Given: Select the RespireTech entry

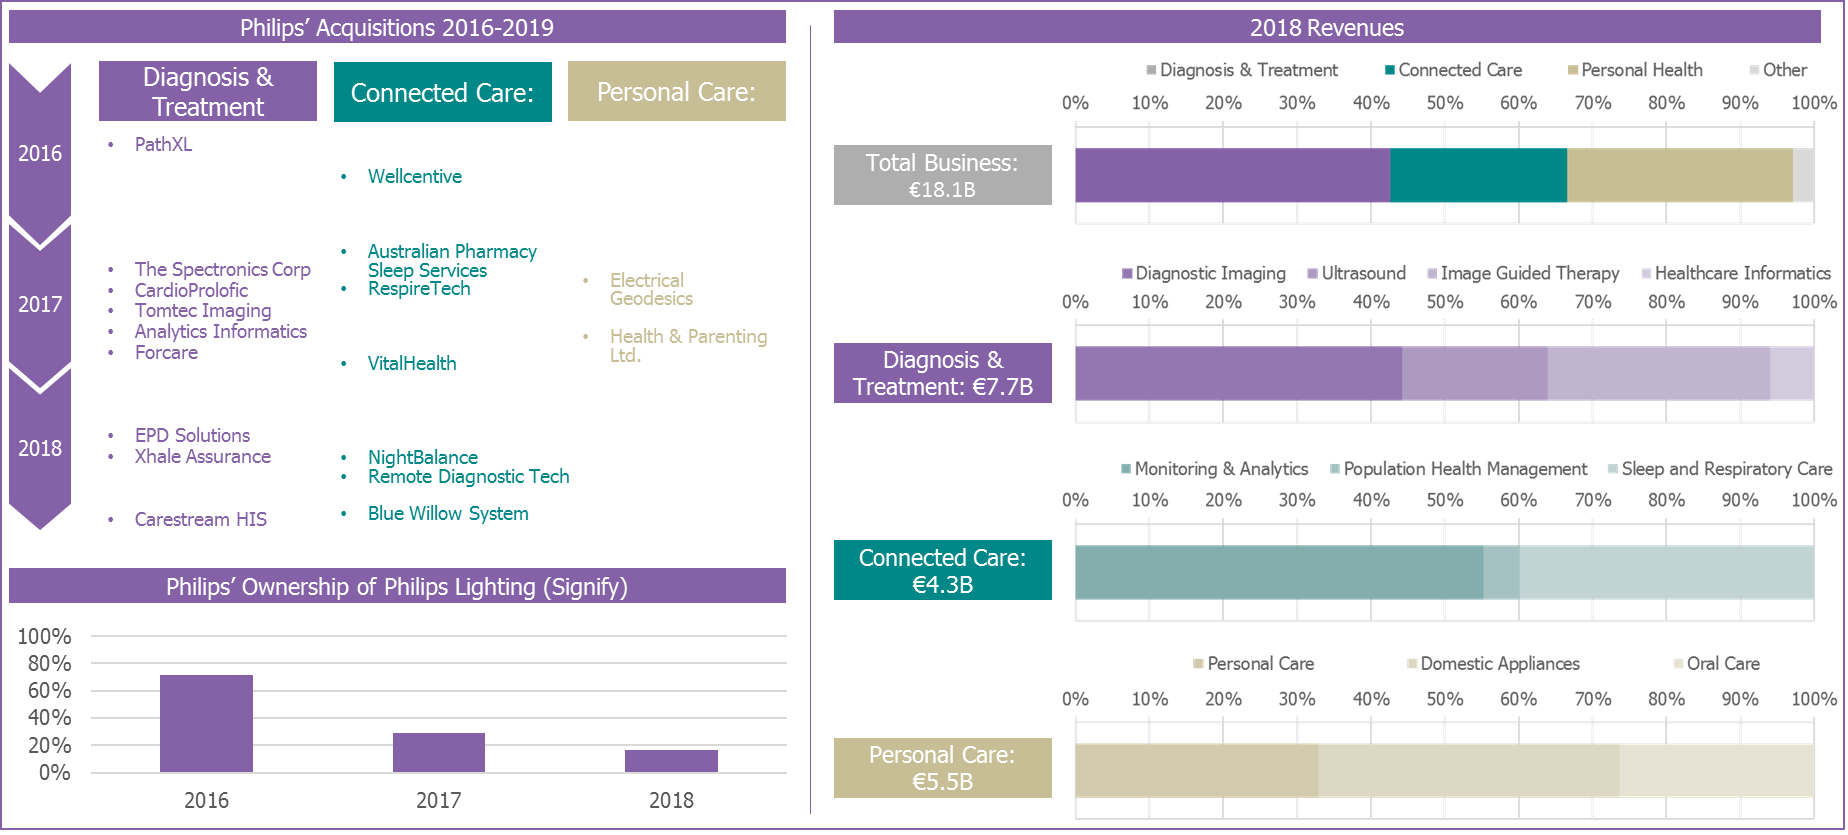Looking at the screenshot, I should 419,288.
